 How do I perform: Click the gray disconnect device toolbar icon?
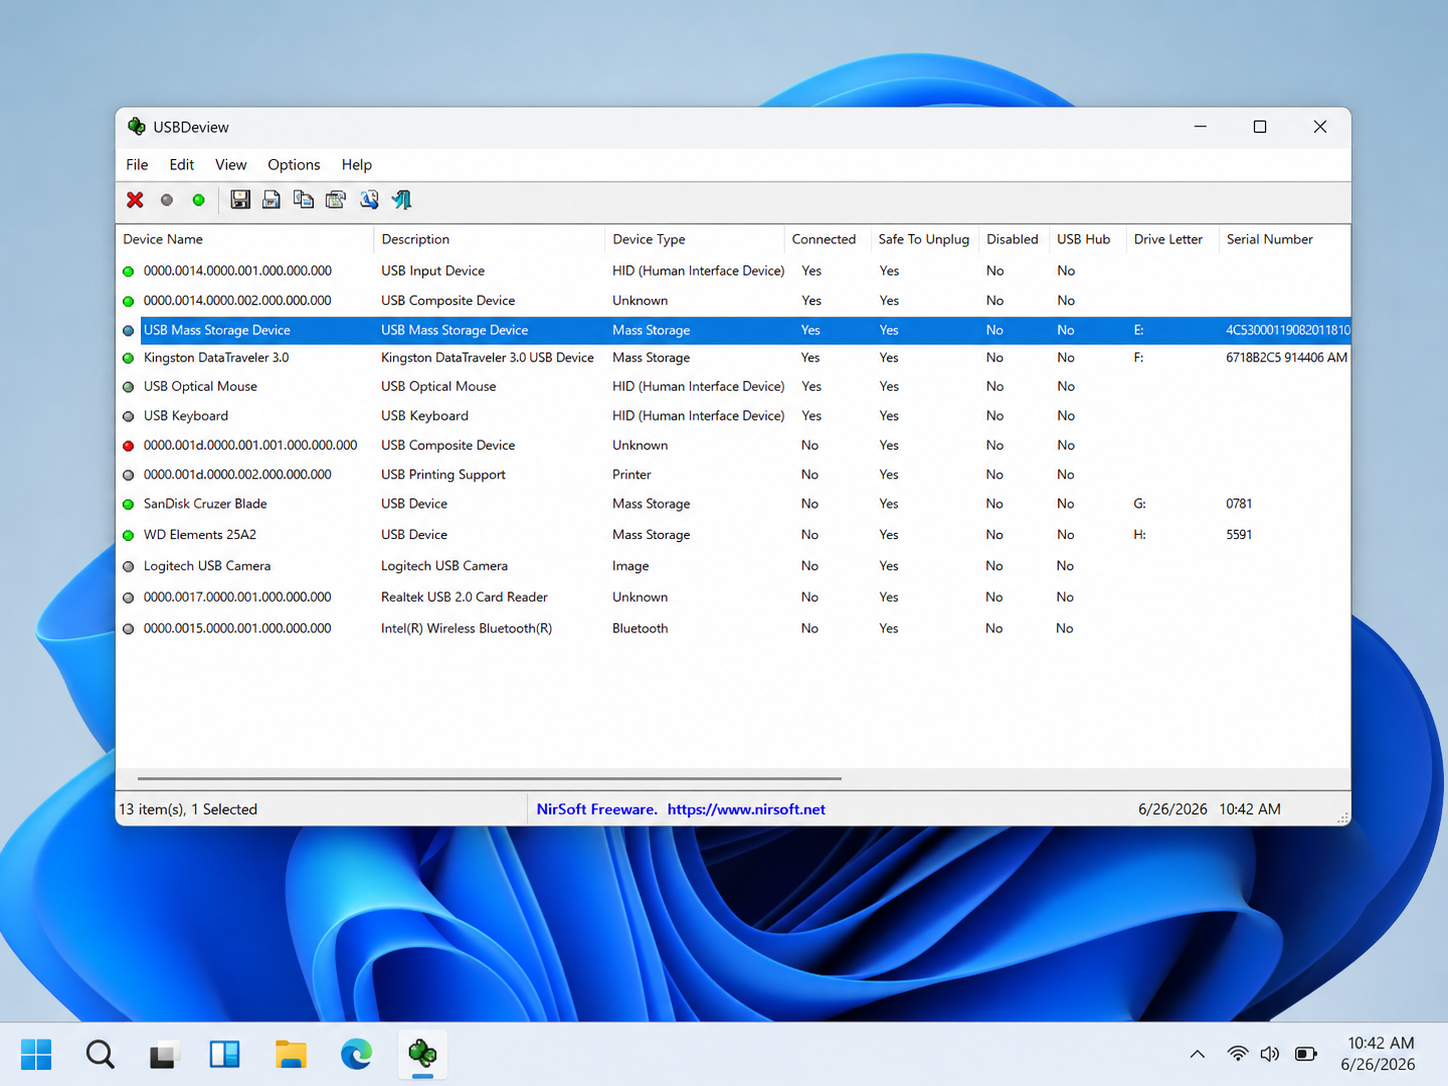coord(167,200)
